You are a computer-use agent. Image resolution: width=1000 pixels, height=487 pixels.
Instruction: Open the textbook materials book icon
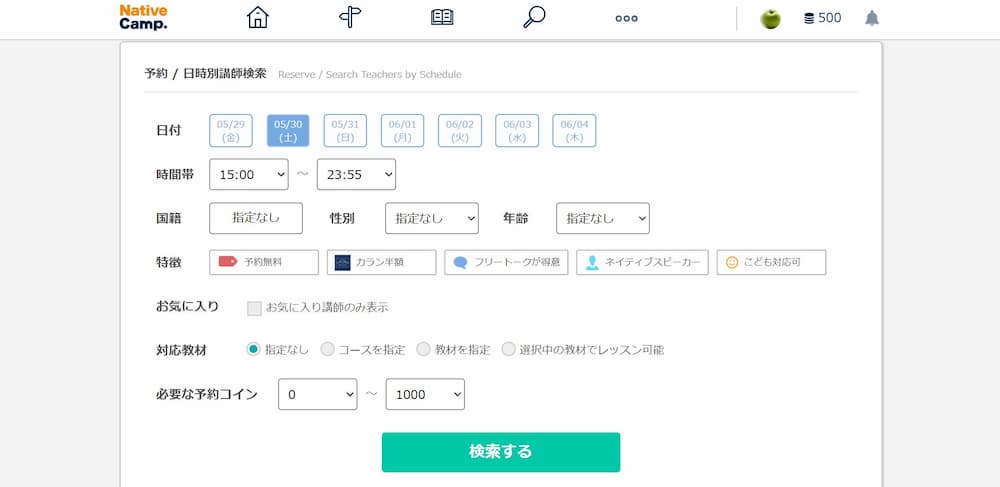442,17
